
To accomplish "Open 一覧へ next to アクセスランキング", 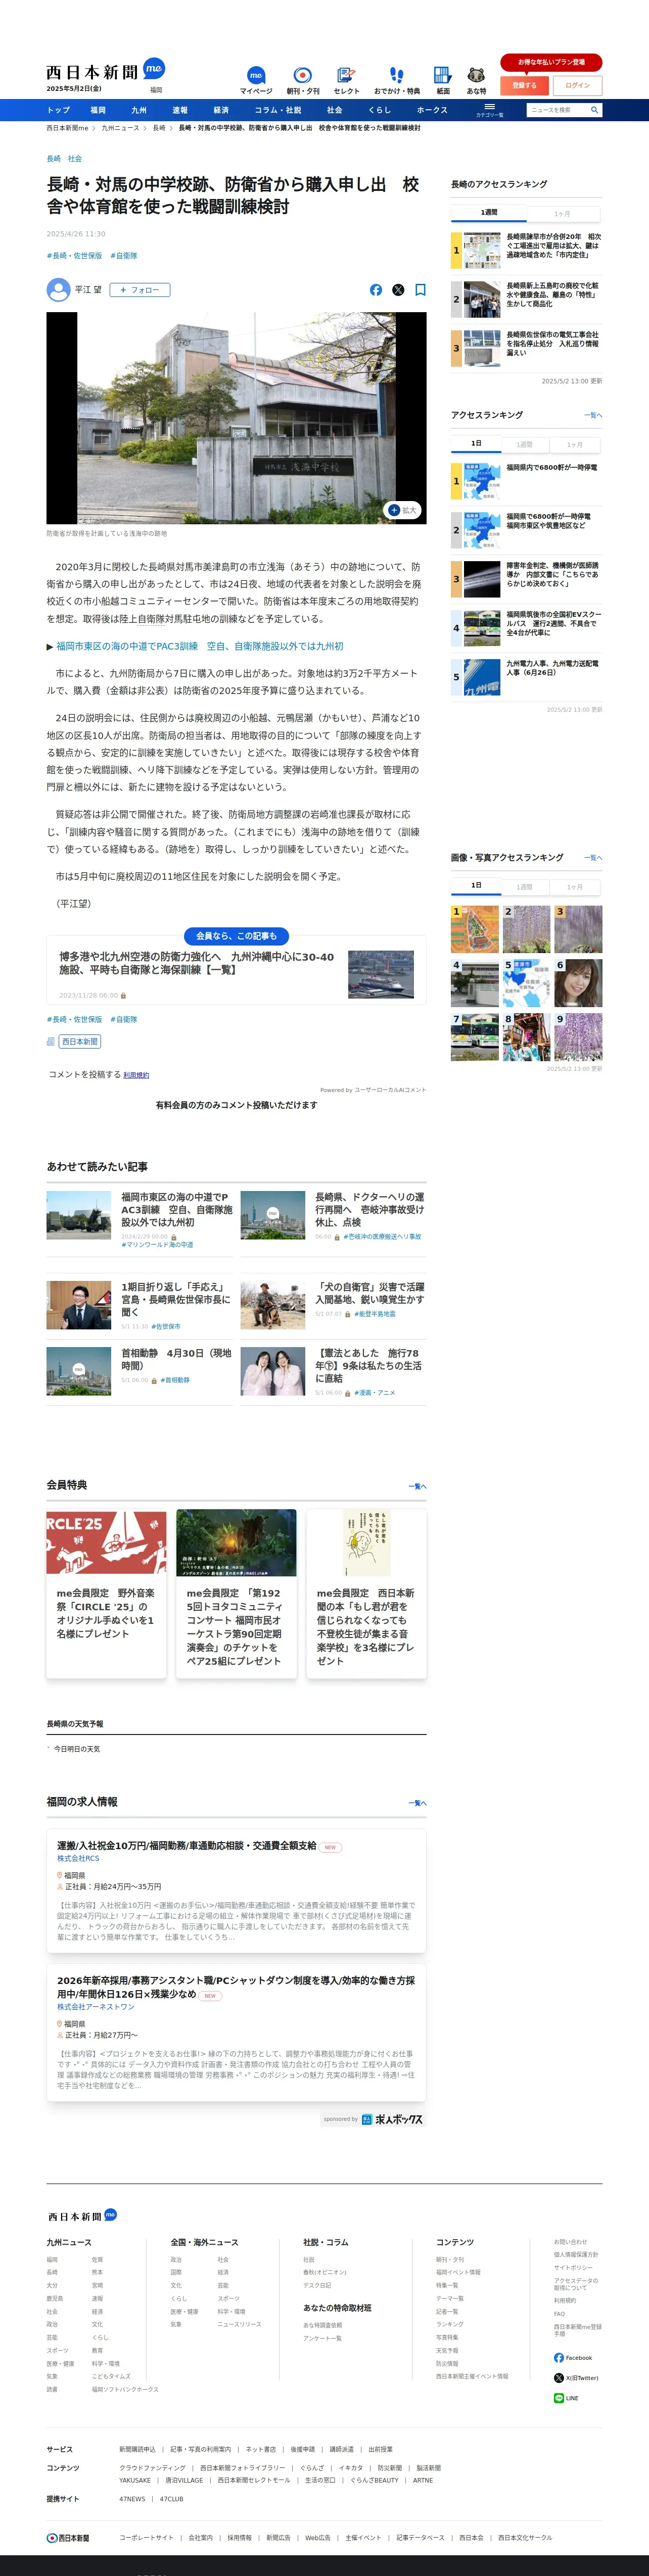I will click(593, 415).
